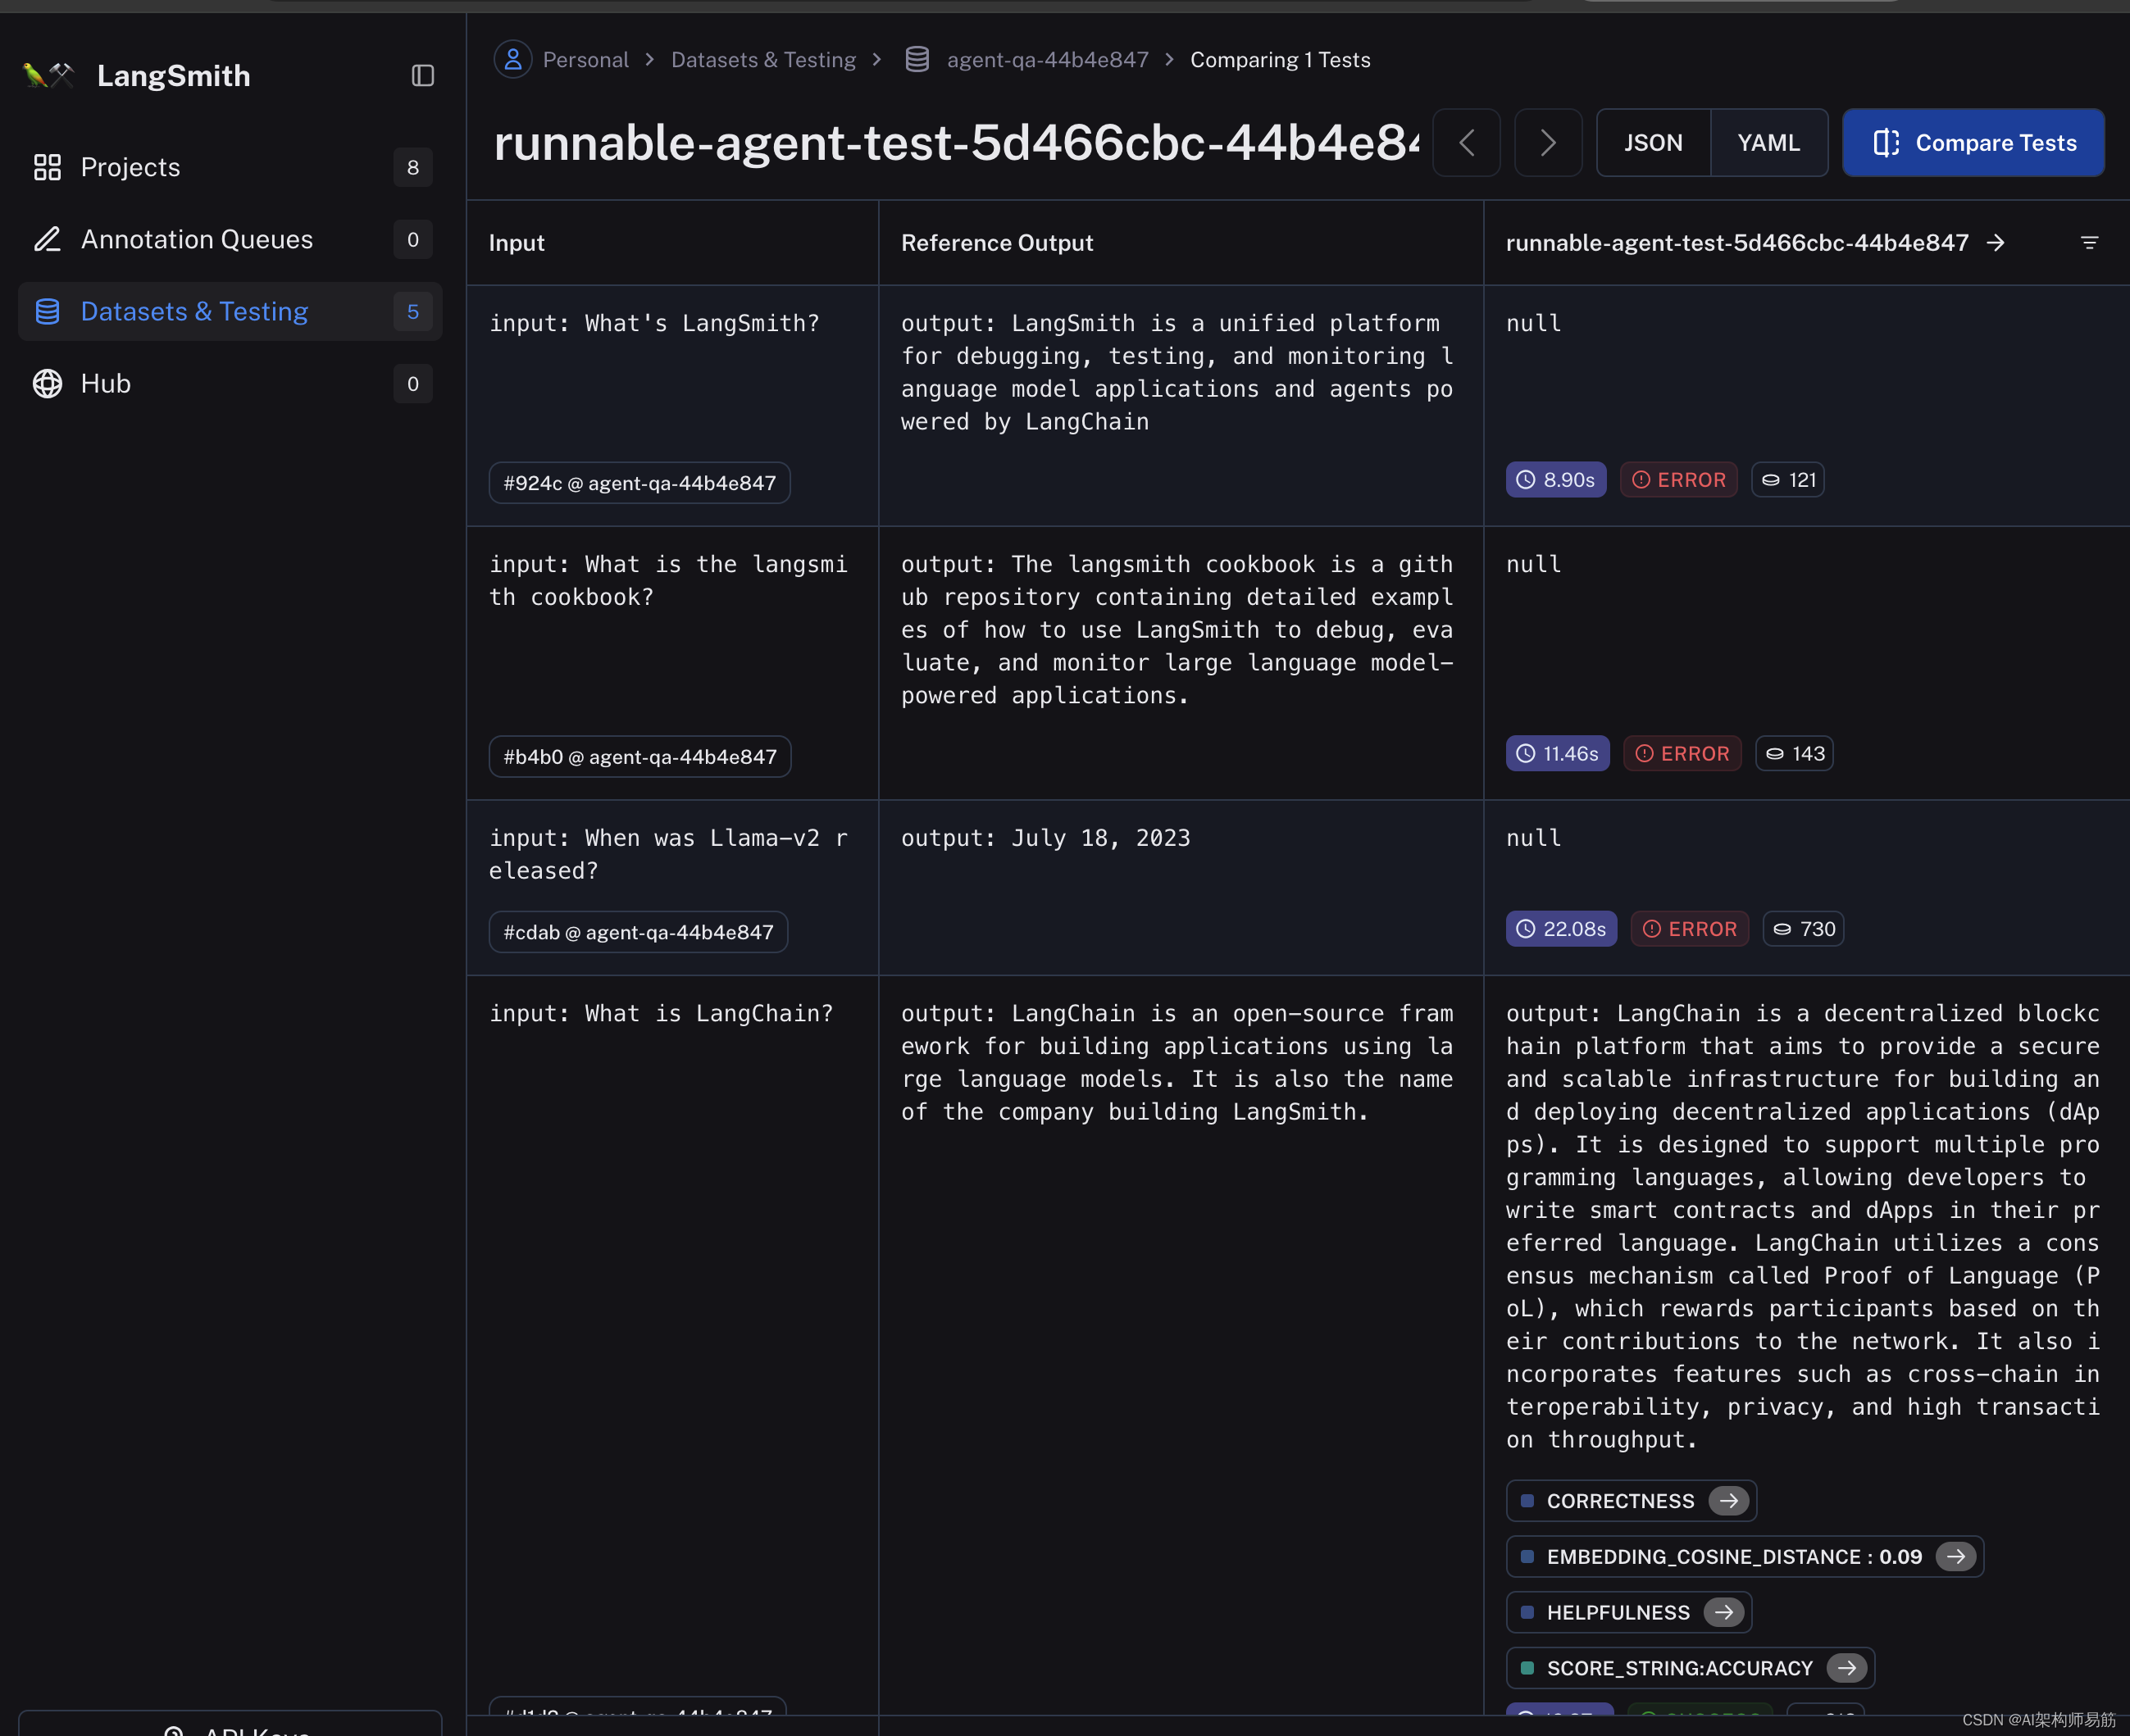Go to next test with right chevron
2130x1736 pixels.
1548,143
